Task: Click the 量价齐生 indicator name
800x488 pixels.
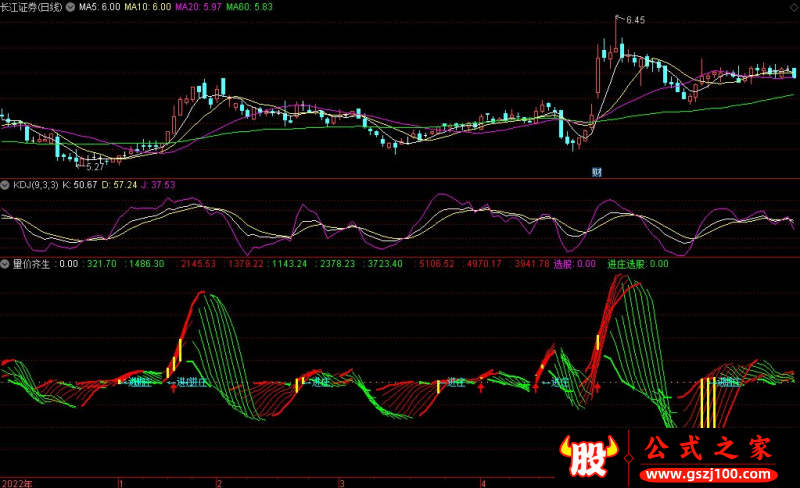Action: click(x=32, y=264)
